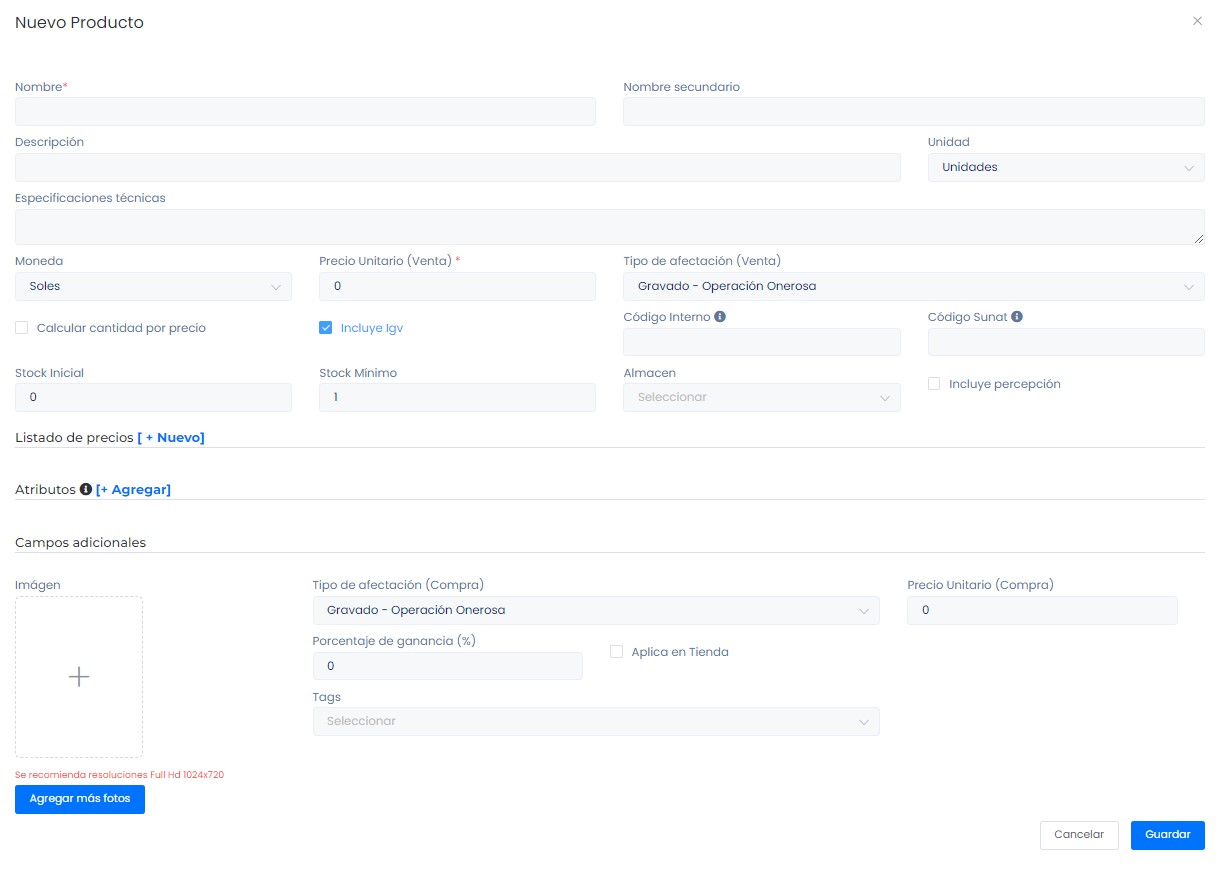Screen dimensions: 1220x871
Task: Click the [+ Nuevo] price list link
Action: (x=171, y=437)
